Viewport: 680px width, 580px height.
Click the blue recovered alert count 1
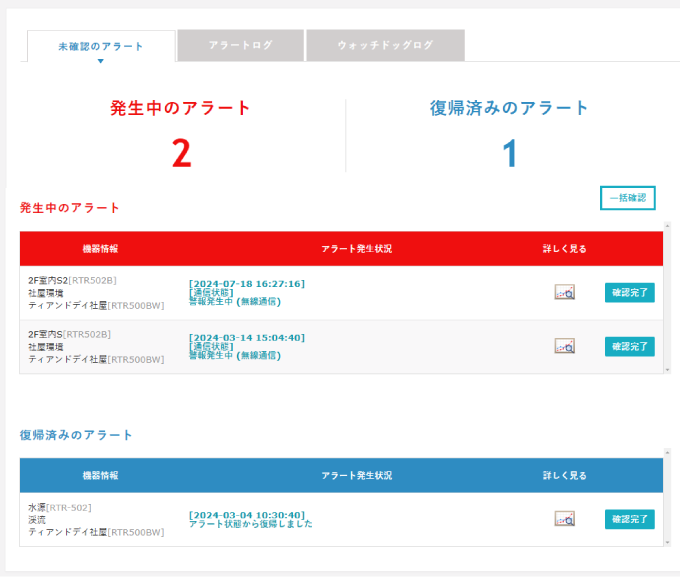click(509, 153)
